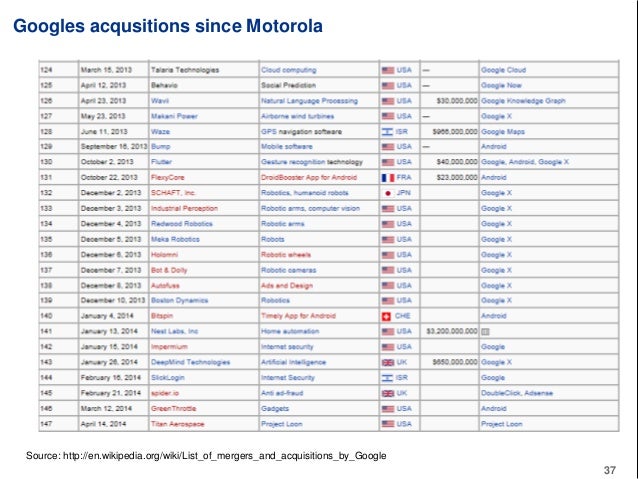638x479 pixels.
Task: Open the Natural Language Processing link
Action: click(x=310, y=101)
